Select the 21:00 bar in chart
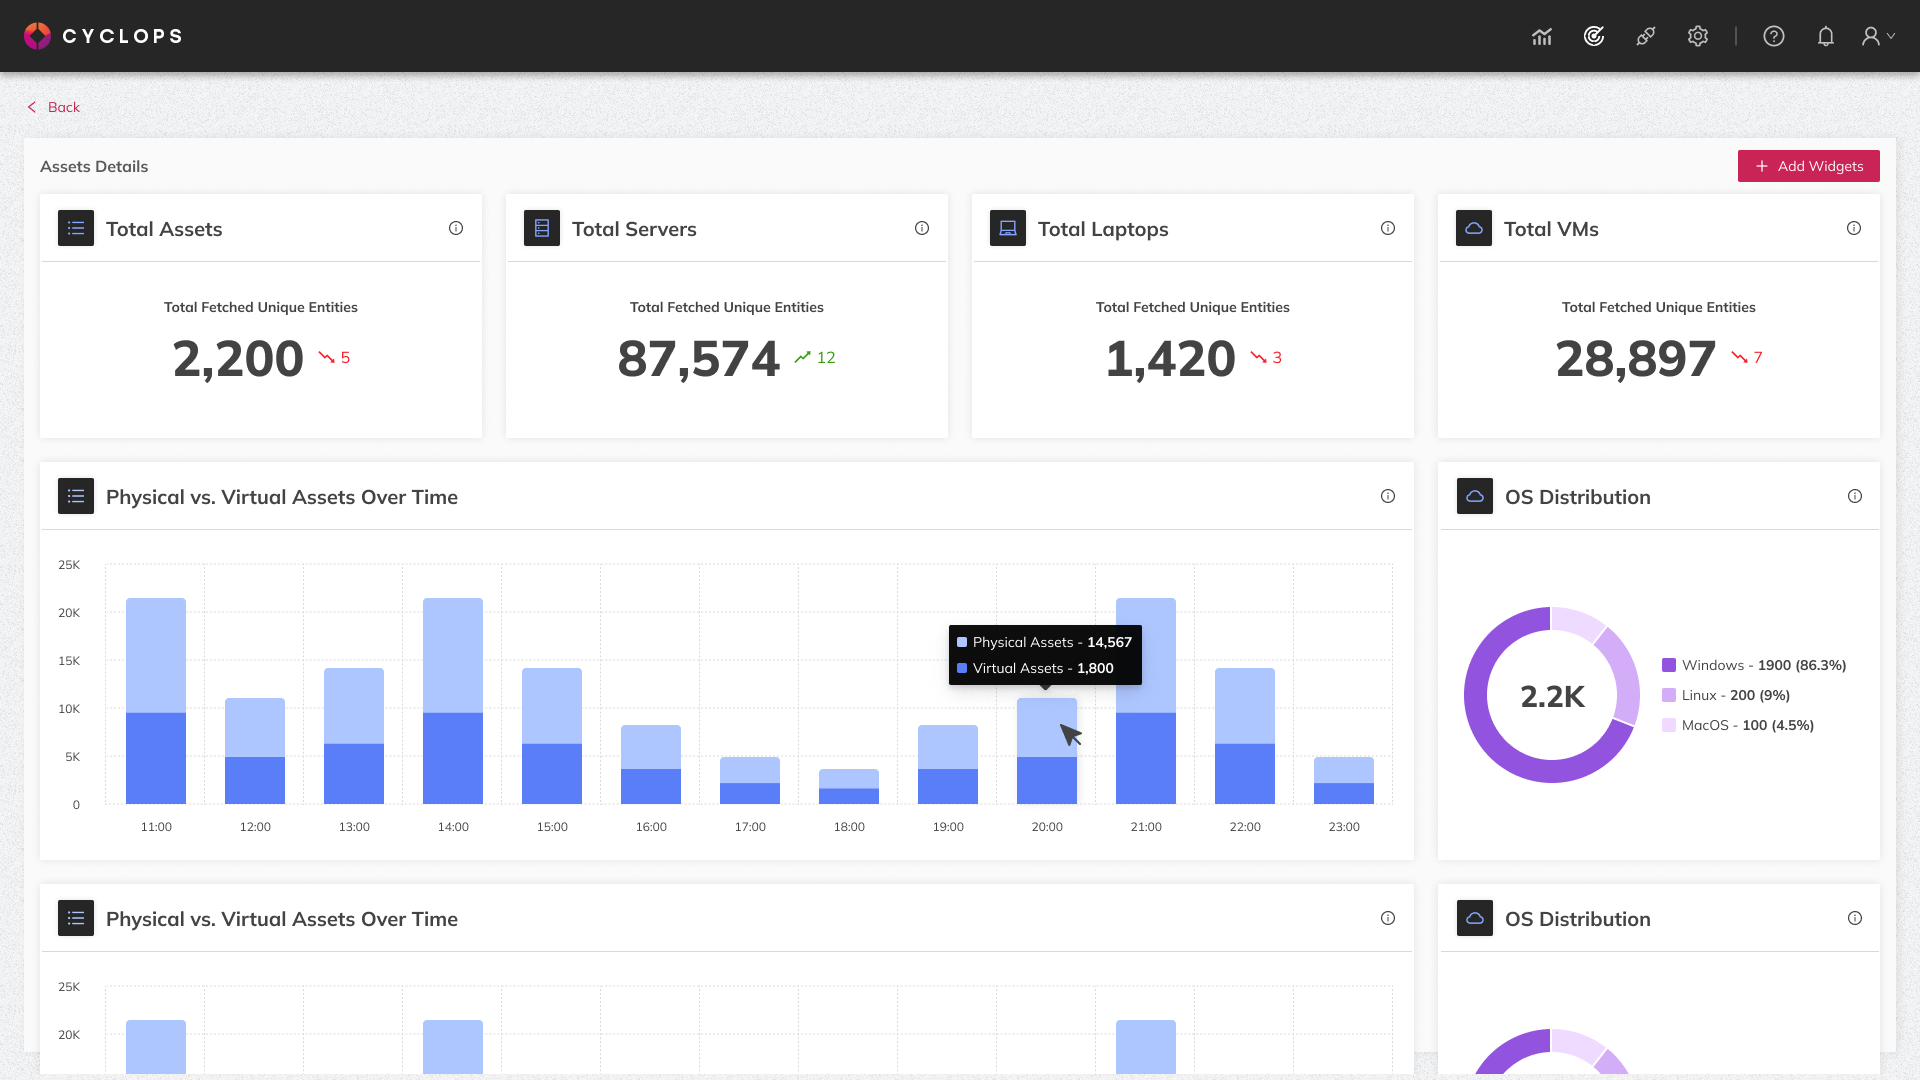This screenshot has height=1080, width=1920. pos(1146,701)
